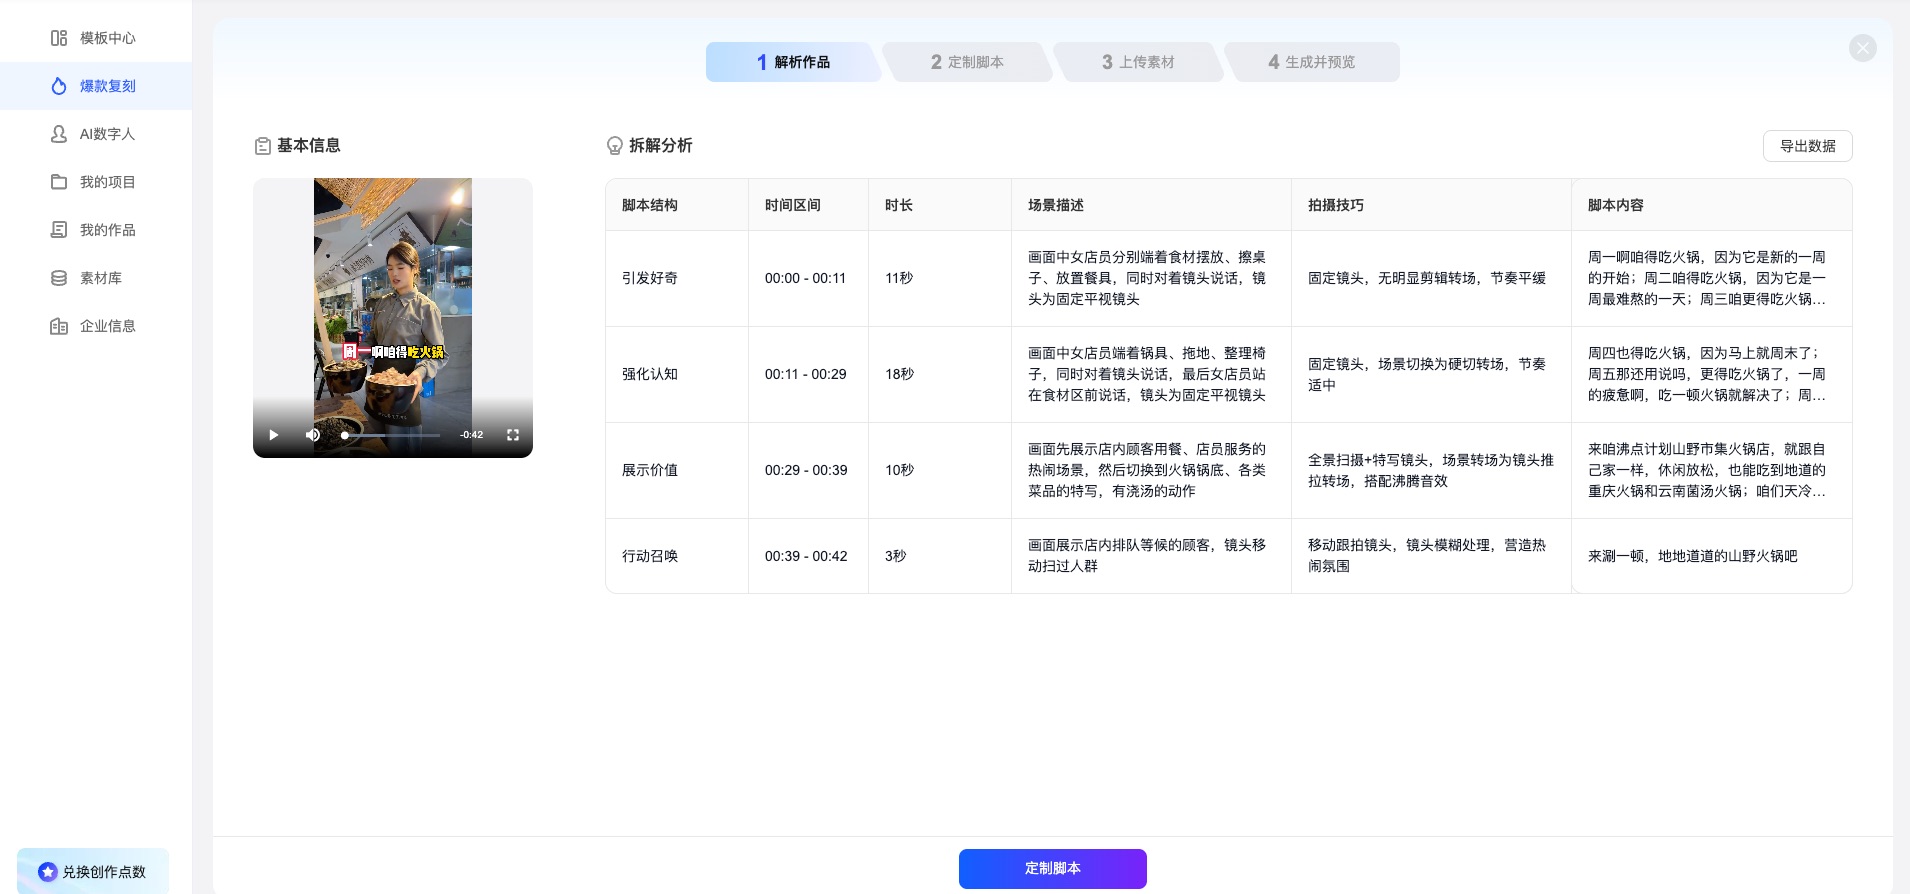
Task: Click the video thumbnail preview
Action: (x=392, y=300)
